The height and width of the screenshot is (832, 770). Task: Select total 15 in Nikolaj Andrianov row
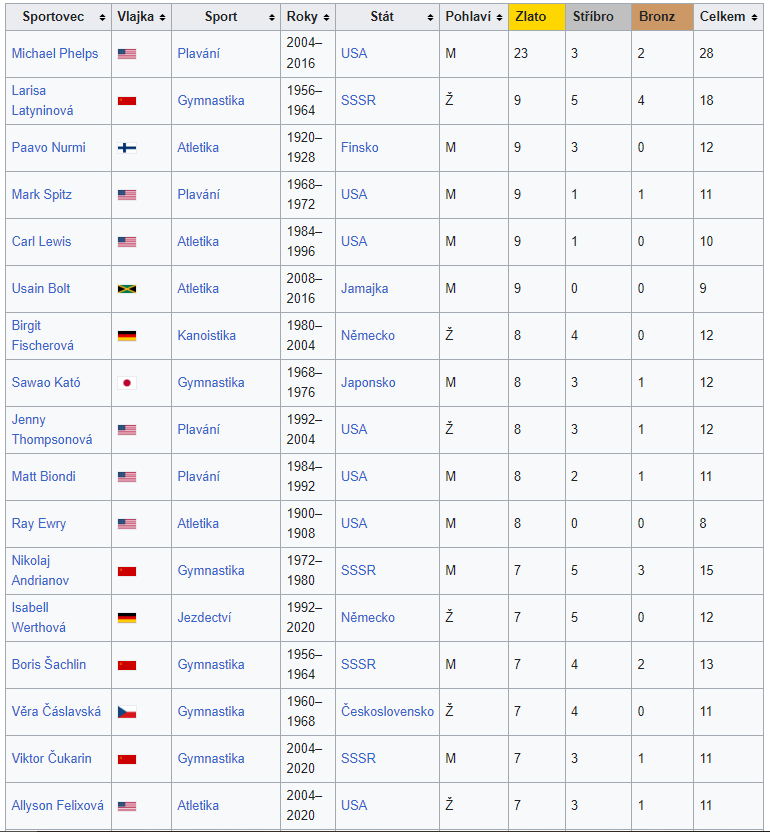pyautogui.click(x=728, y=570)
